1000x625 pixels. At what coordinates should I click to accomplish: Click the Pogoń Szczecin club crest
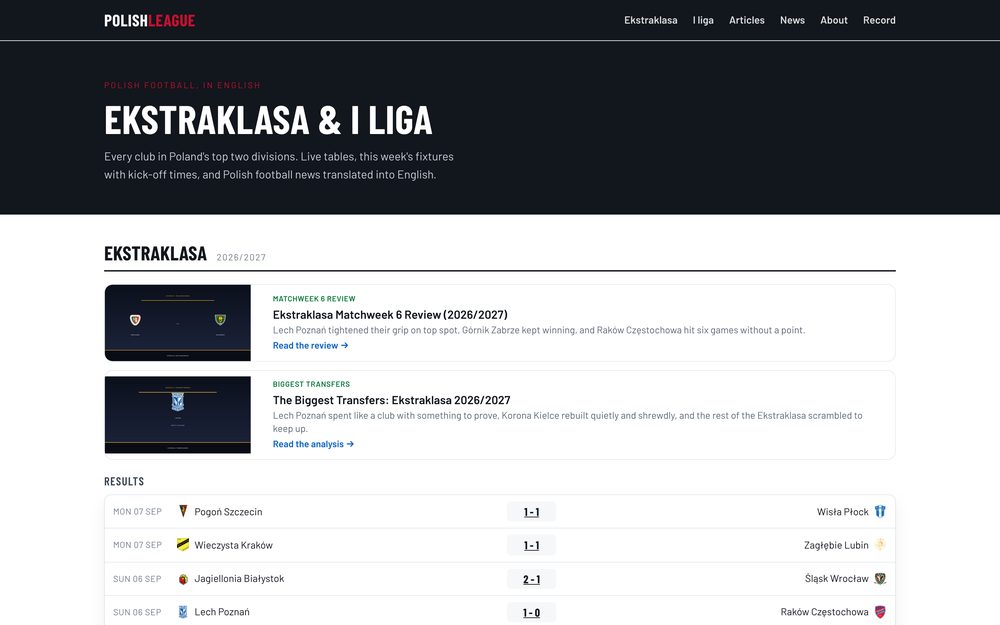[183, 511]
